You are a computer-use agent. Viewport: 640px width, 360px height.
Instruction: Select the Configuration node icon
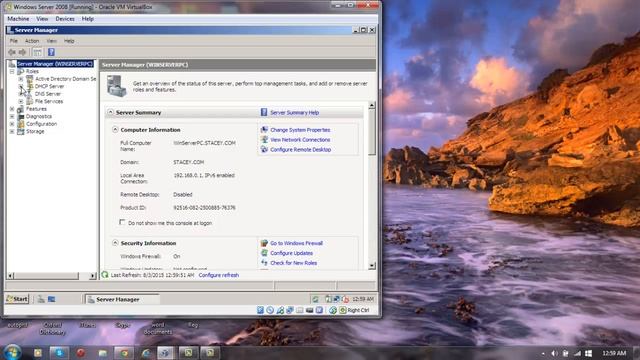point(21,124)
